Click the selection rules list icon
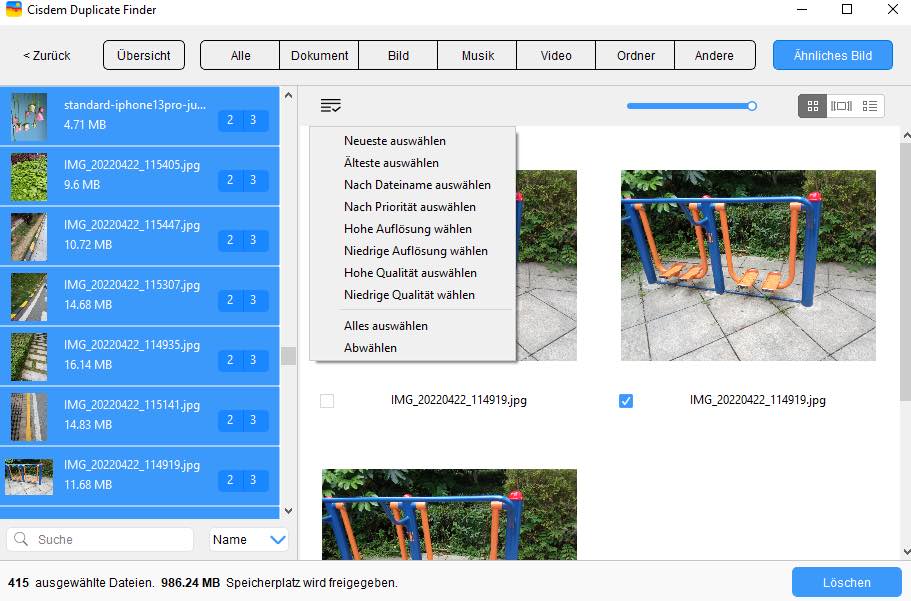911x601 pixels. [331, 106]
